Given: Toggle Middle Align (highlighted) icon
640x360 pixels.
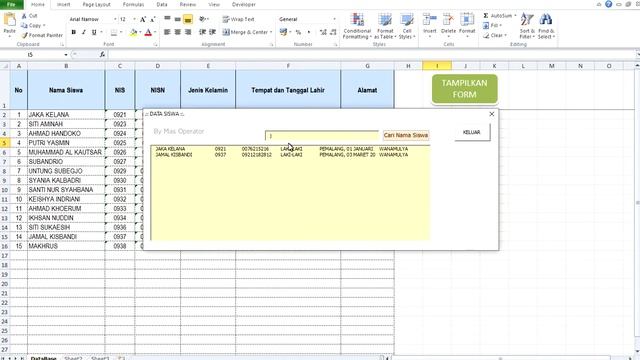Looking at the screenshot, I should tap(188, 19).
